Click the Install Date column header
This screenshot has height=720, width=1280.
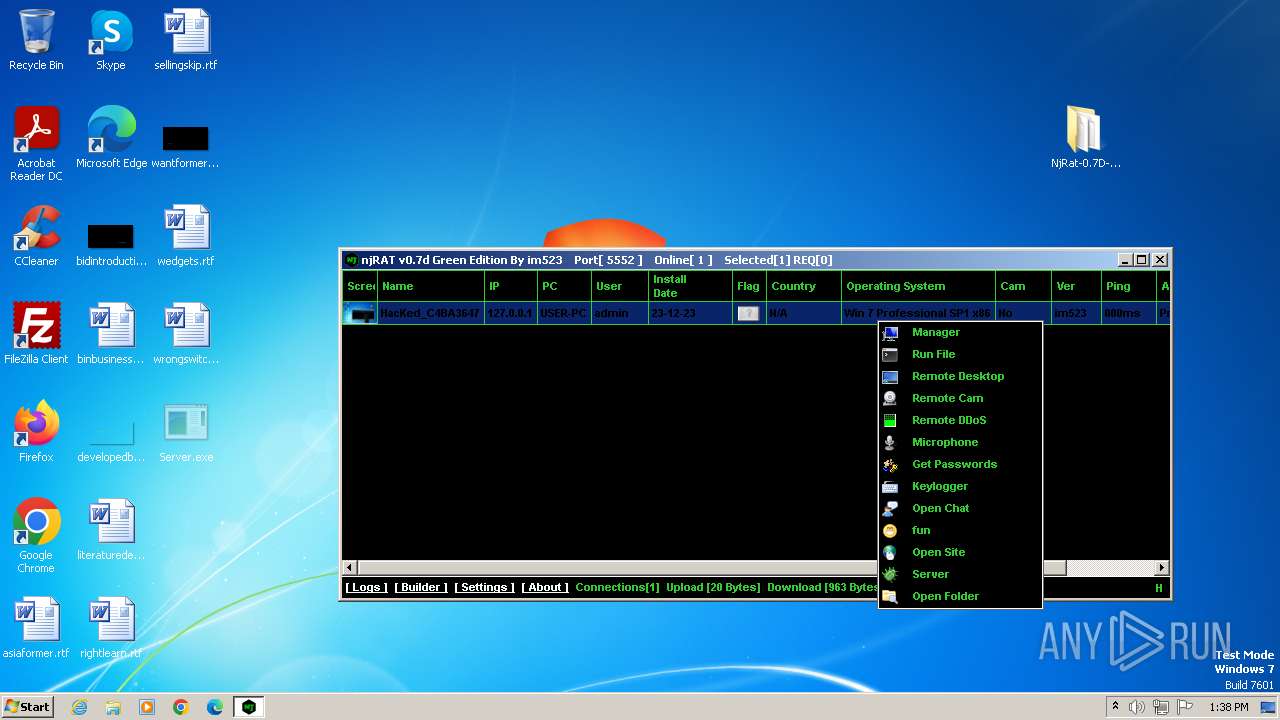(x=690, y=286)
